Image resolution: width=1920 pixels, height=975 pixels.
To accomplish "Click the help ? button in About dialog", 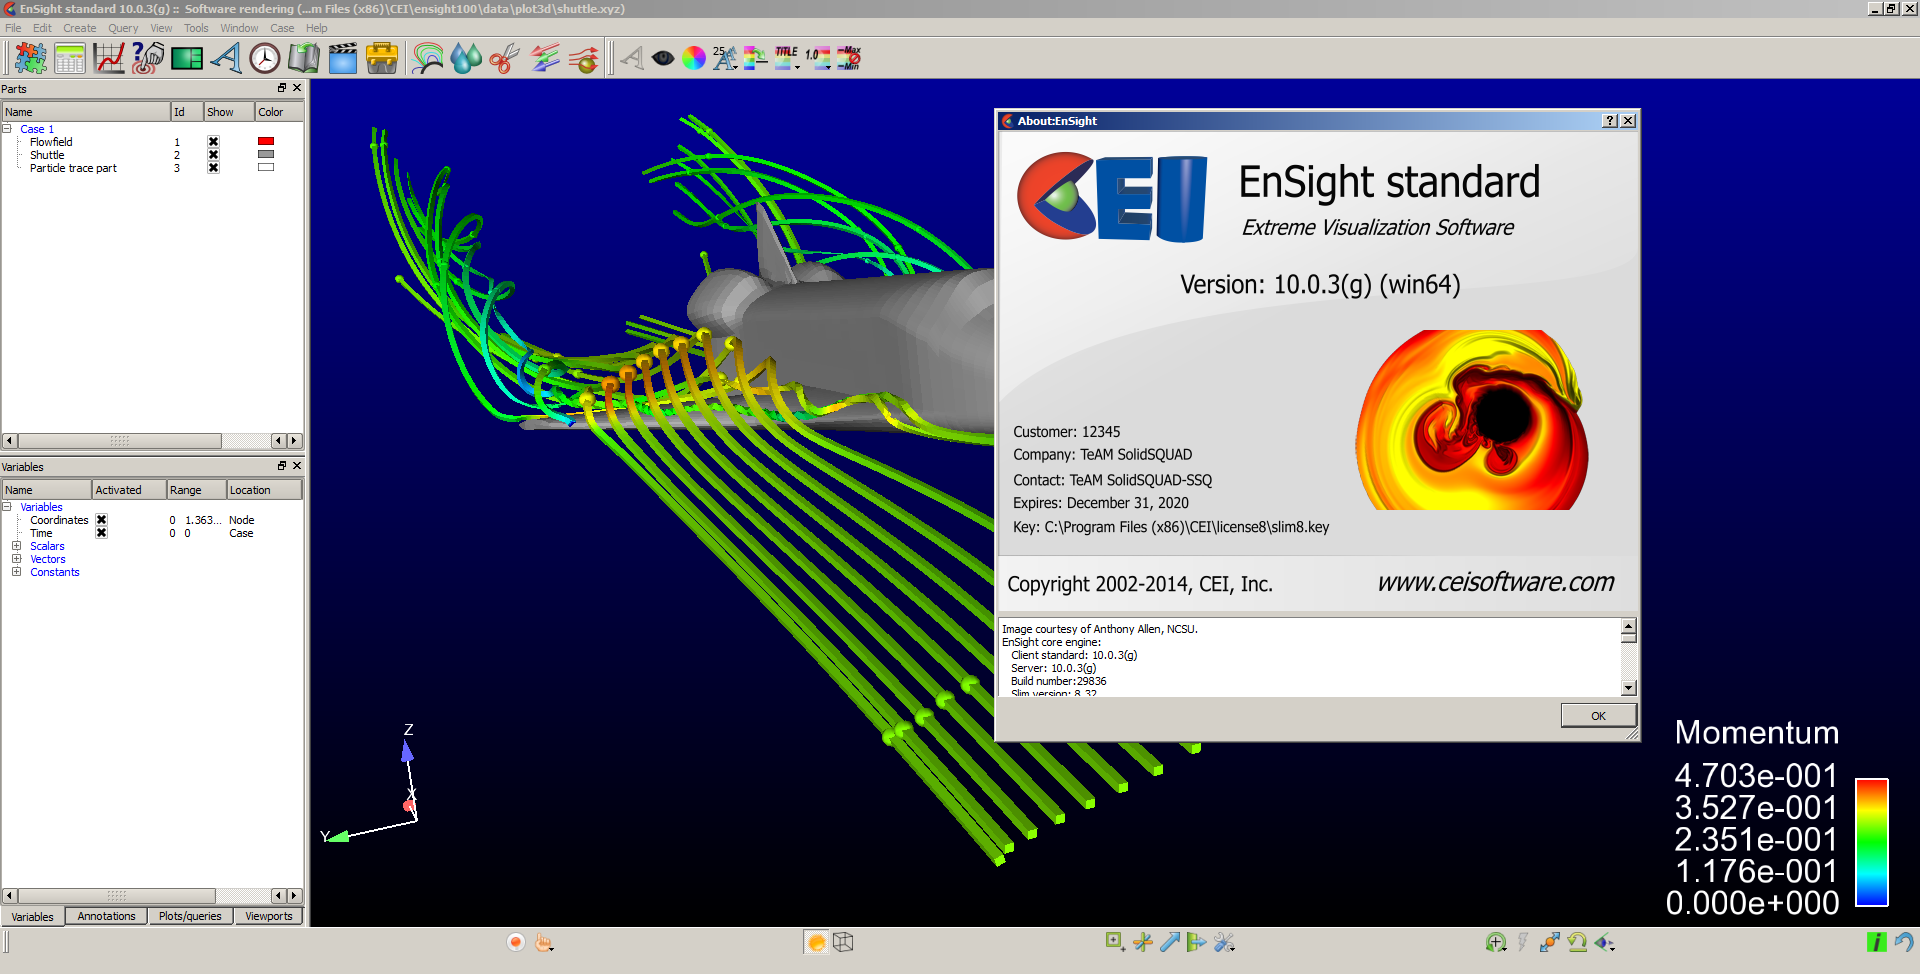I will 1610,121.
